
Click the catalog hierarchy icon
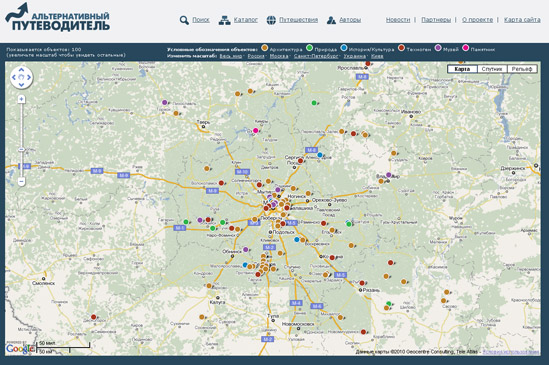click(x=224, y=20)
